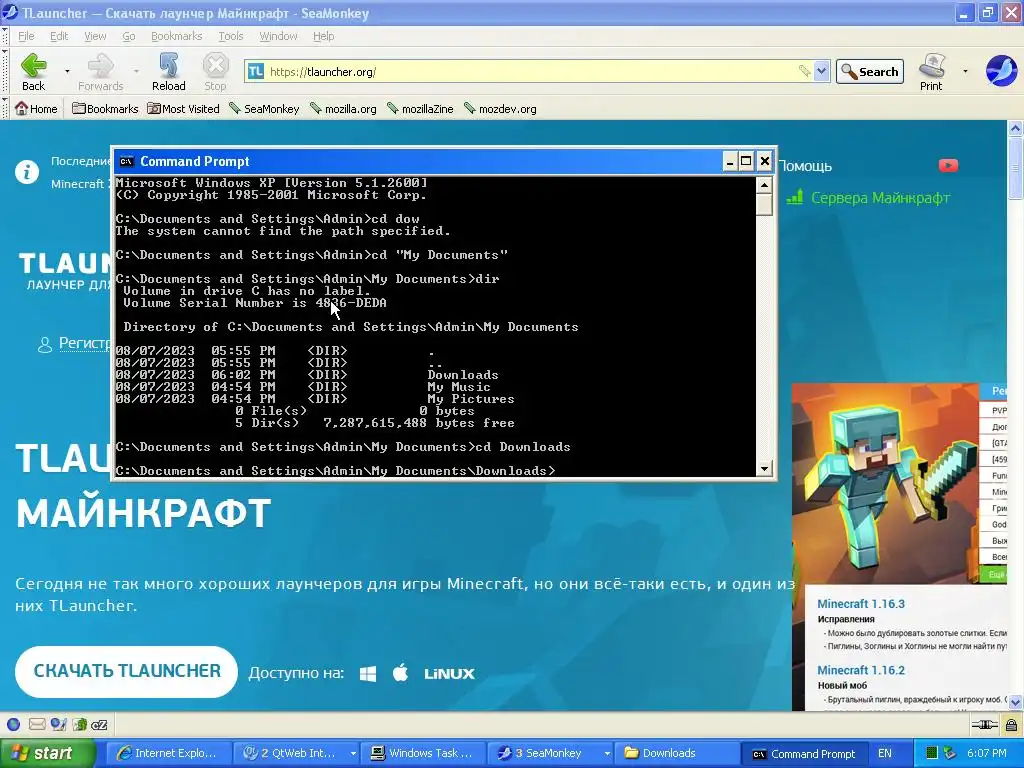
Task: Open the Help menu
Action: pos(323,36)
